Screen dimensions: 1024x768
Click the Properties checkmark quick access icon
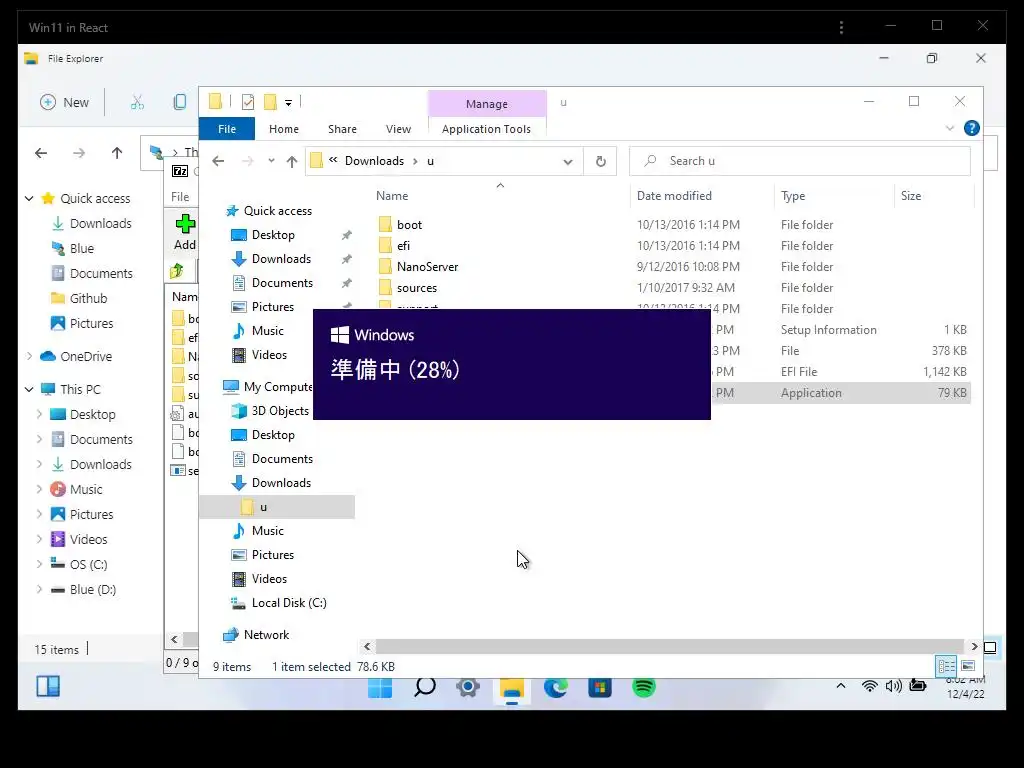pos(248,102)
